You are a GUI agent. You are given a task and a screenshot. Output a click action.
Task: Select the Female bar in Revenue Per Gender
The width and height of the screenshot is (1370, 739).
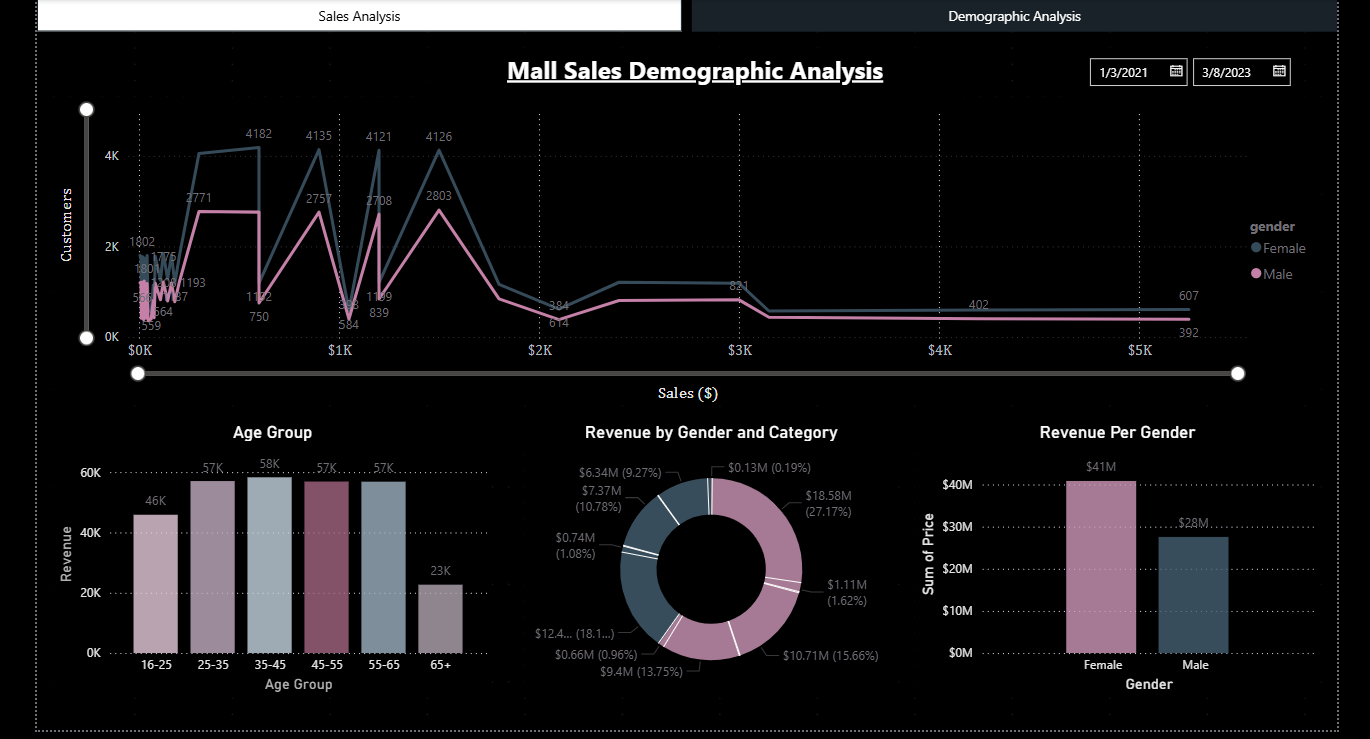[1102, 565]
